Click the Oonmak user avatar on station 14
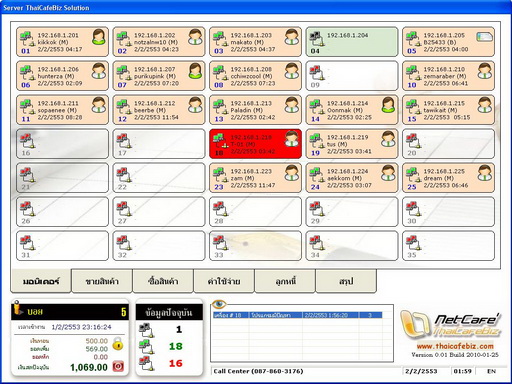Screen dimensions: 512x384 388,105
